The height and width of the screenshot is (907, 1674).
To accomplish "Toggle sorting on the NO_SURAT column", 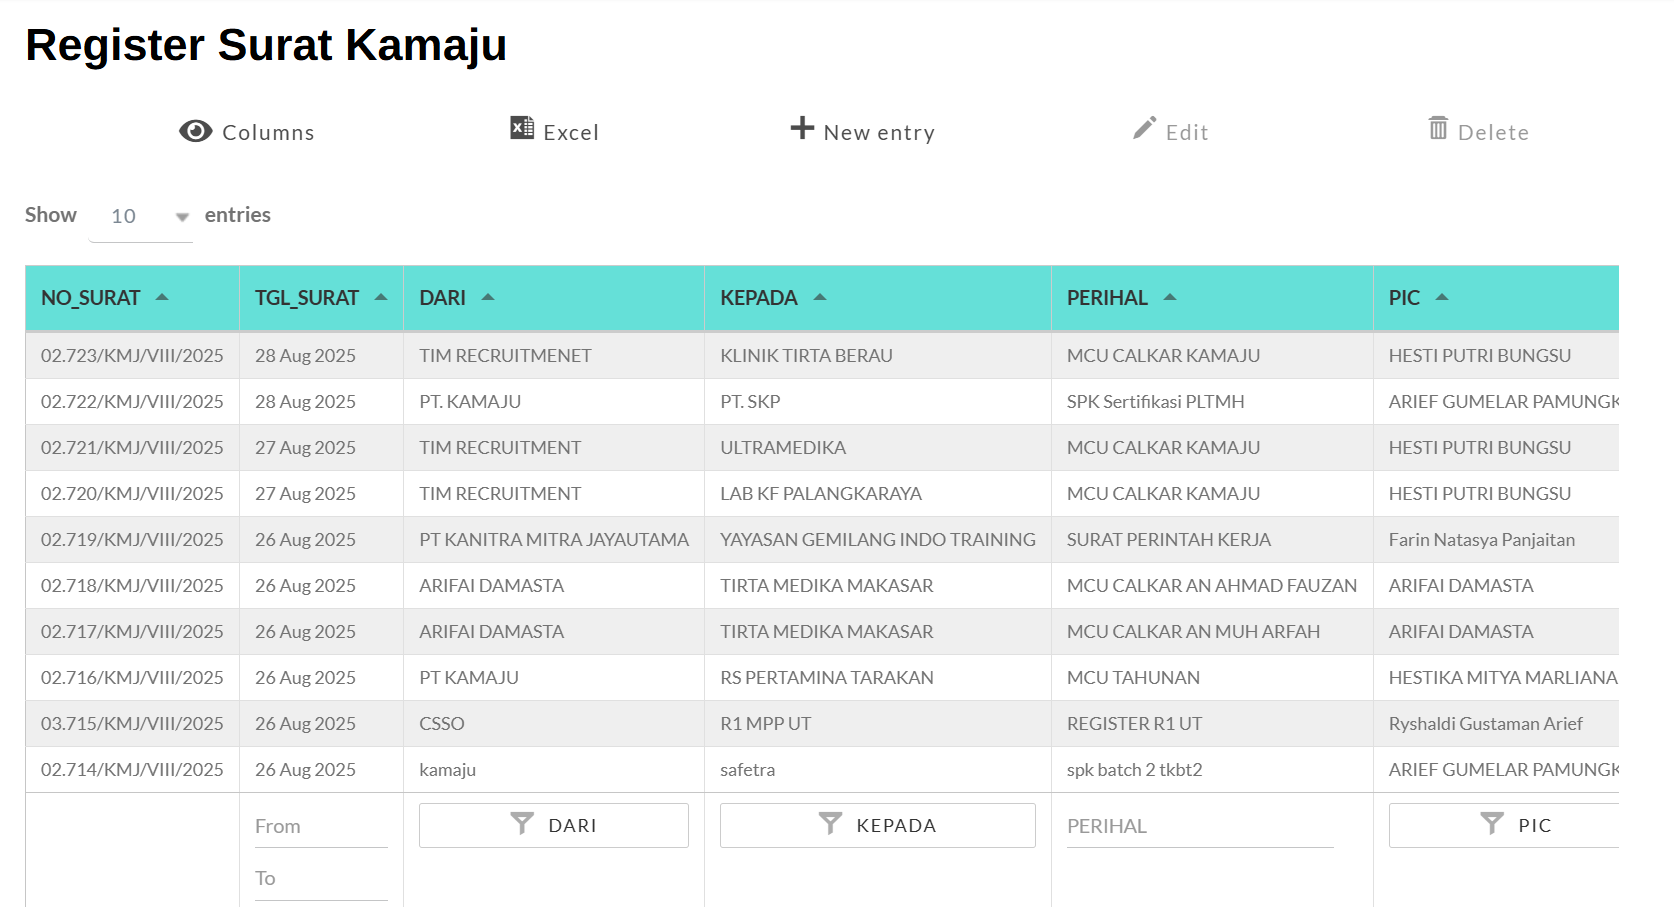I will click(x=163, y=295).
